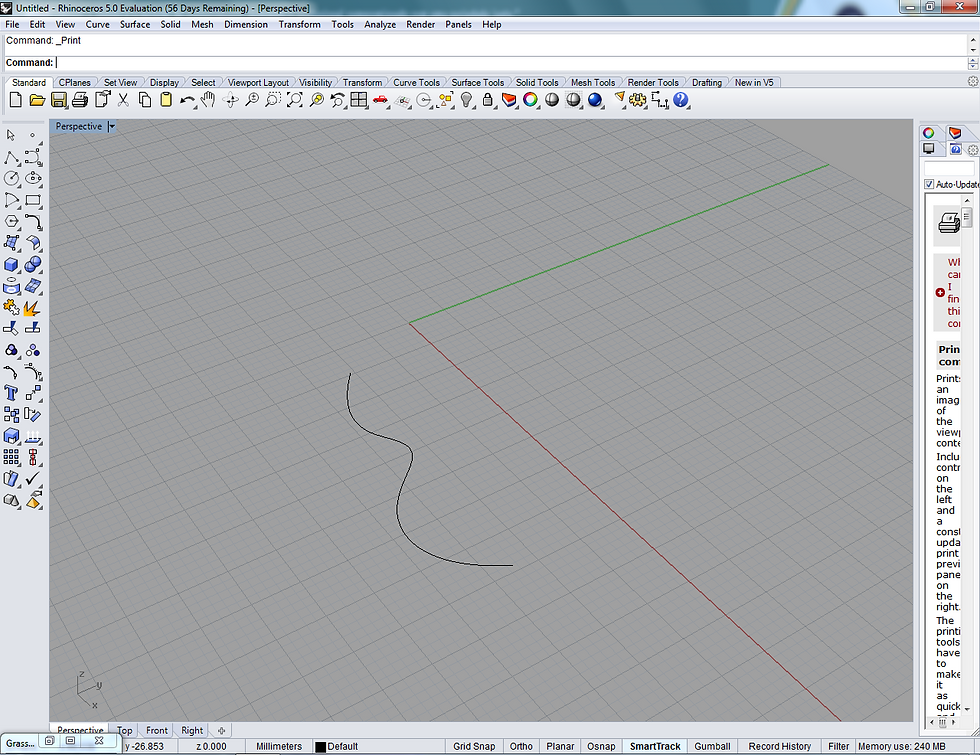Screen dimensions: 980x755
Task: Open the Perspective viewport dropdown arrow
Action: [111, 126]
